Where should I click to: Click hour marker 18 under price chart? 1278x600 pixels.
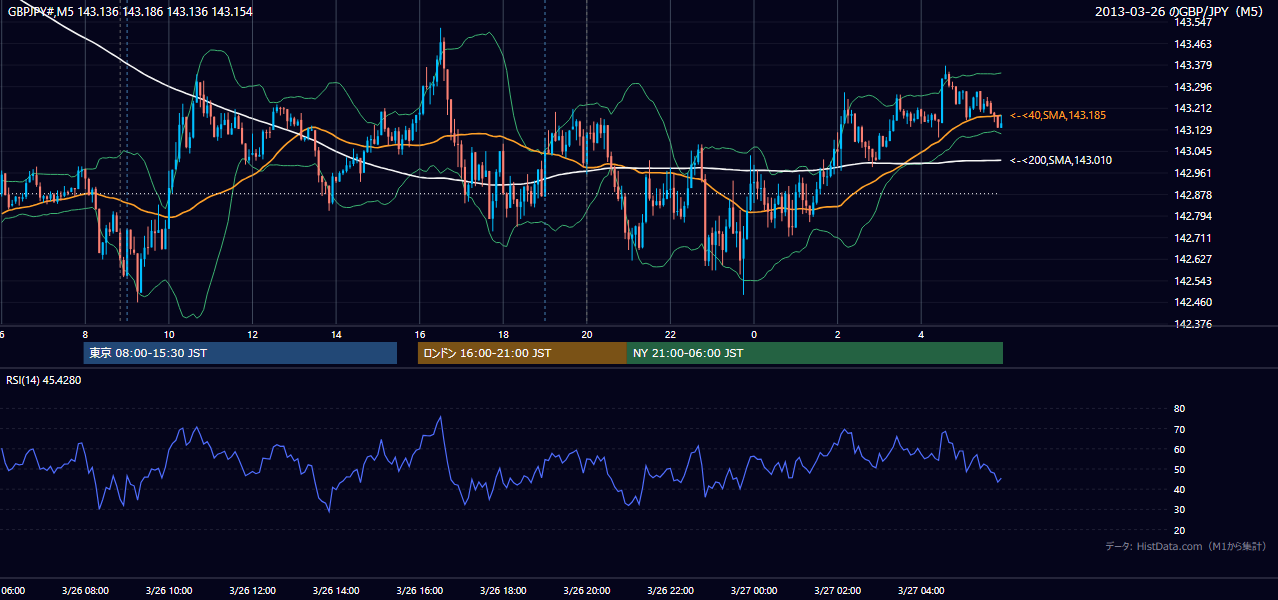coord(503,335)
